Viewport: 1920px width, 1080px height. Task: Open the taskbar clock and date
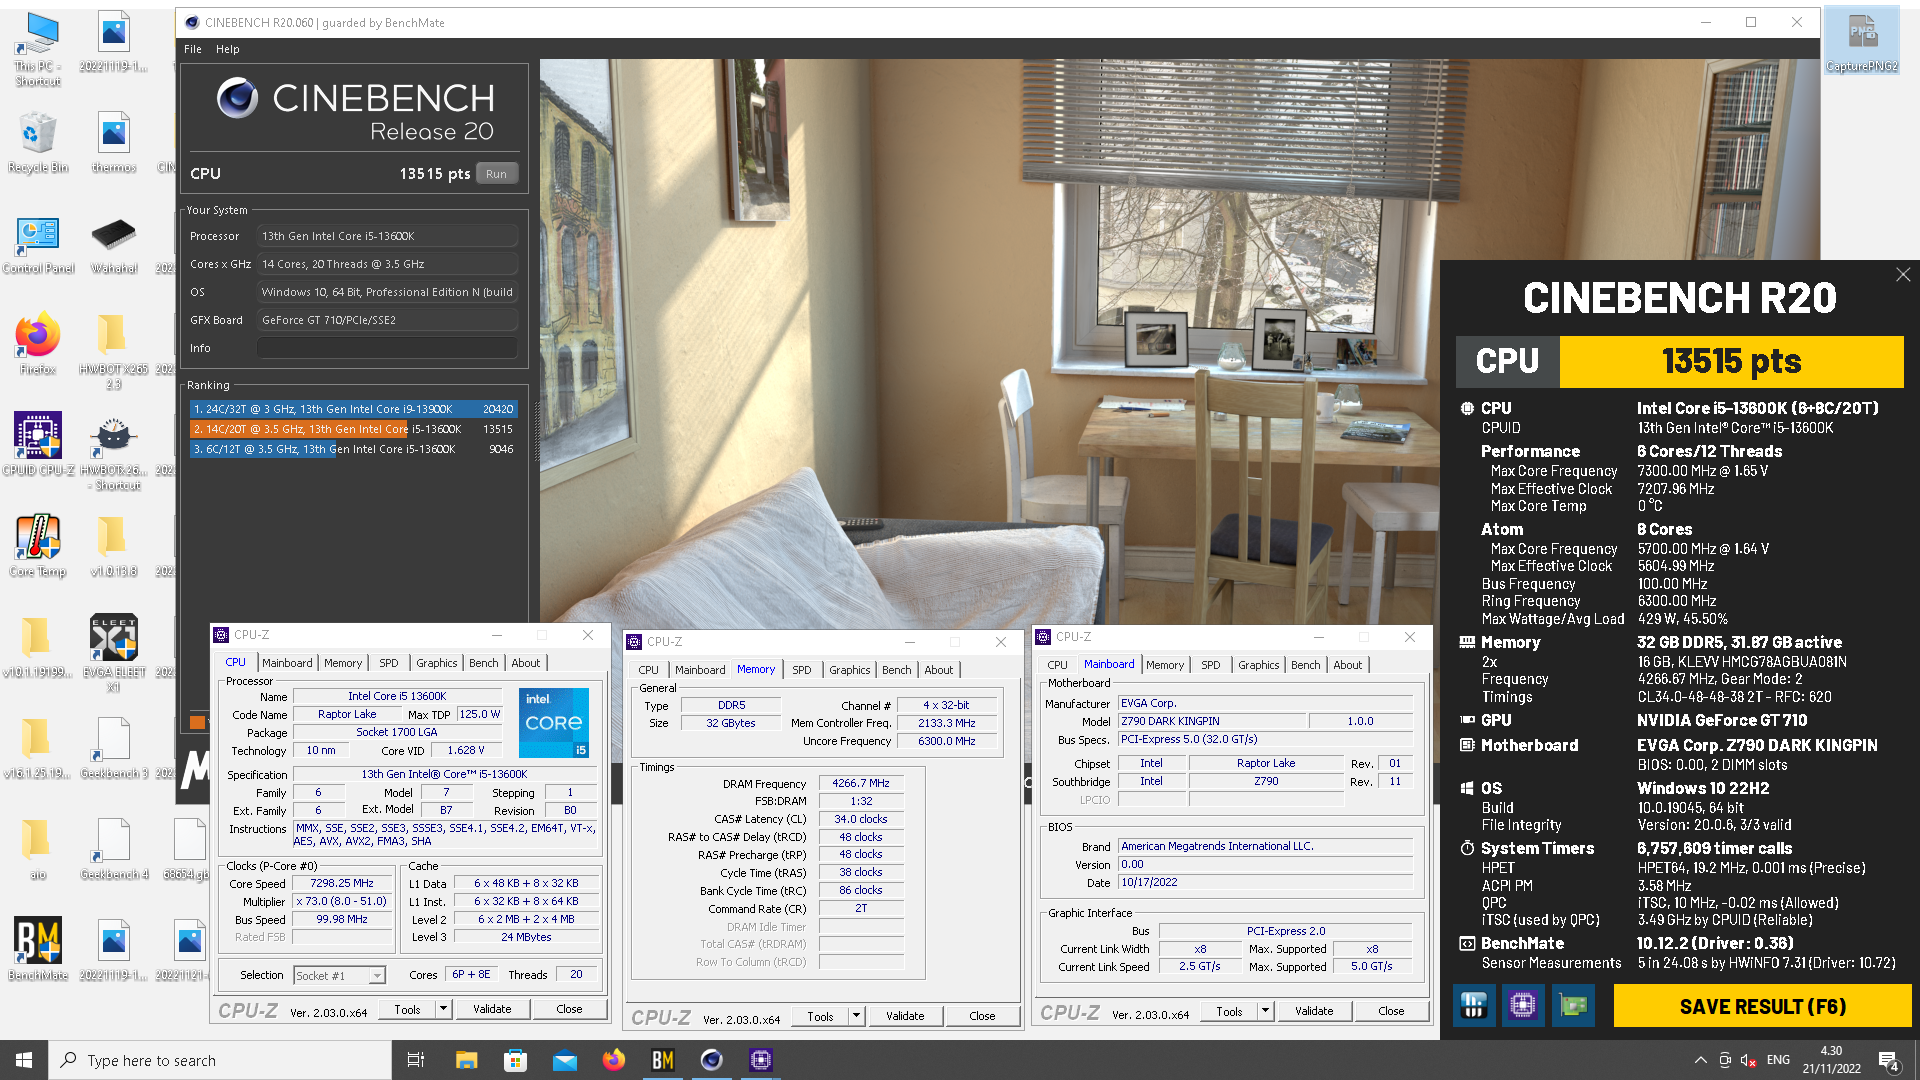coord(1831,1060)
